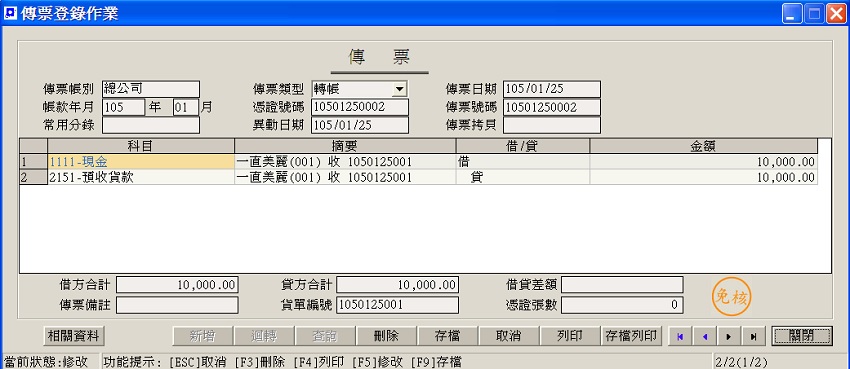
Task: Print using the 列印 button
Action: click(x=570, y=336)
